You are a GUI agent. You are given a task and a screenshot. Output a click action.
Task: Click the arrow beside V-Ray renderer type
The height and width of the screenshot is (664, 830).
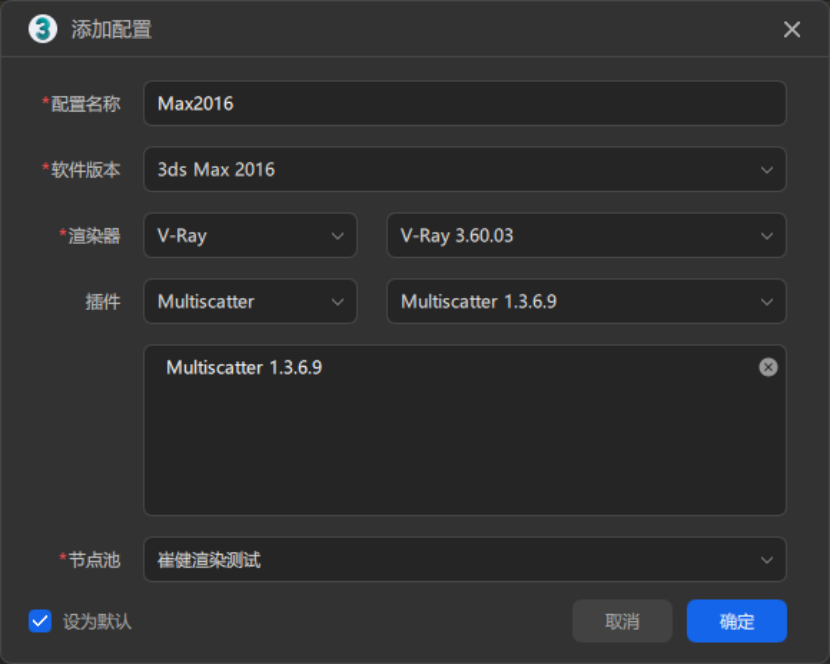pyautogui.click(x=337, y=236)
